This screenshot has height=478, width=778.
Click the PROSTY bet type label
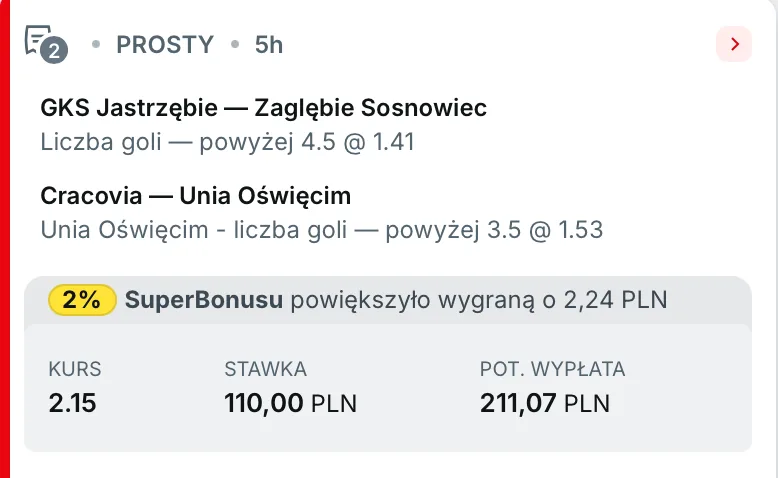point(165,45)
